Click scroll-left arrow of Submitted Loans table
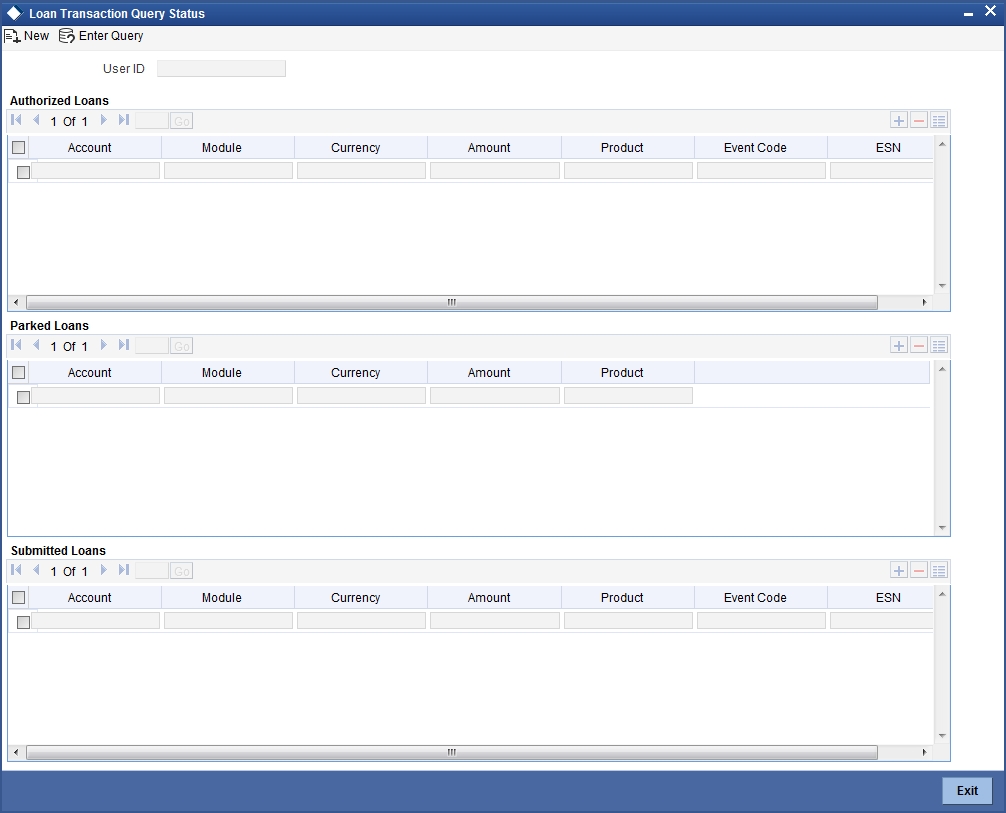This screenshot has height=813, width=1006. coord(16,752)
